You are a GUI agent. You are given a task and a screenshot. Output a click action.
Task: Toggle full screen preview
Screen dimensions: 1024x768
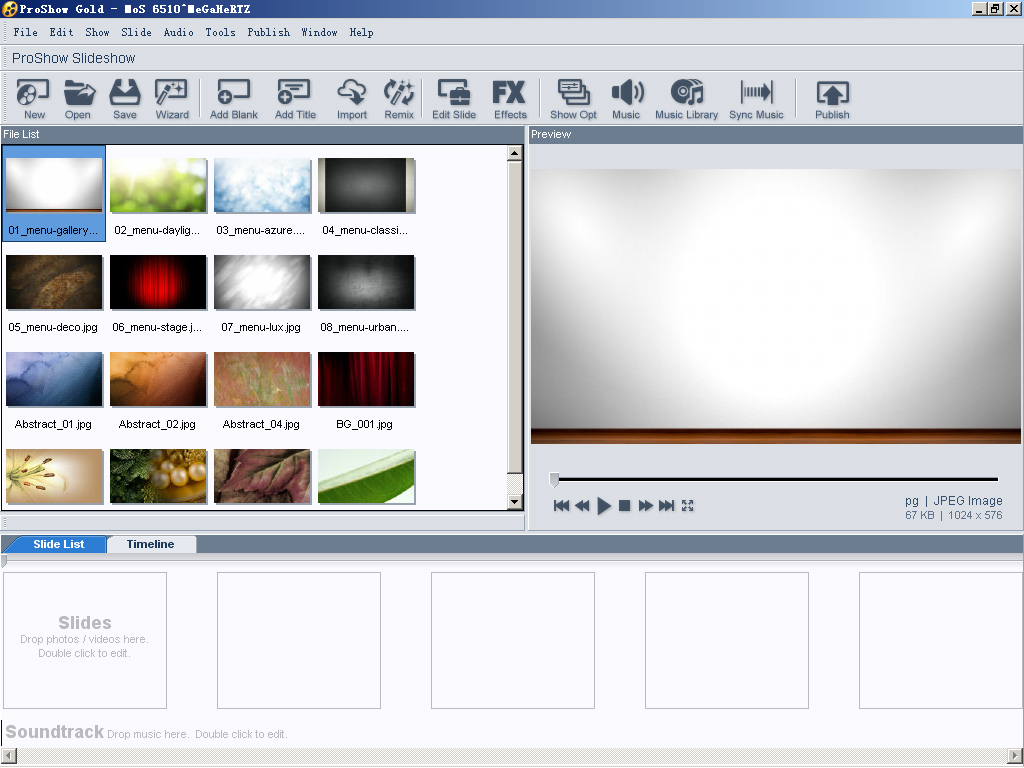click(x=688, y=505)
